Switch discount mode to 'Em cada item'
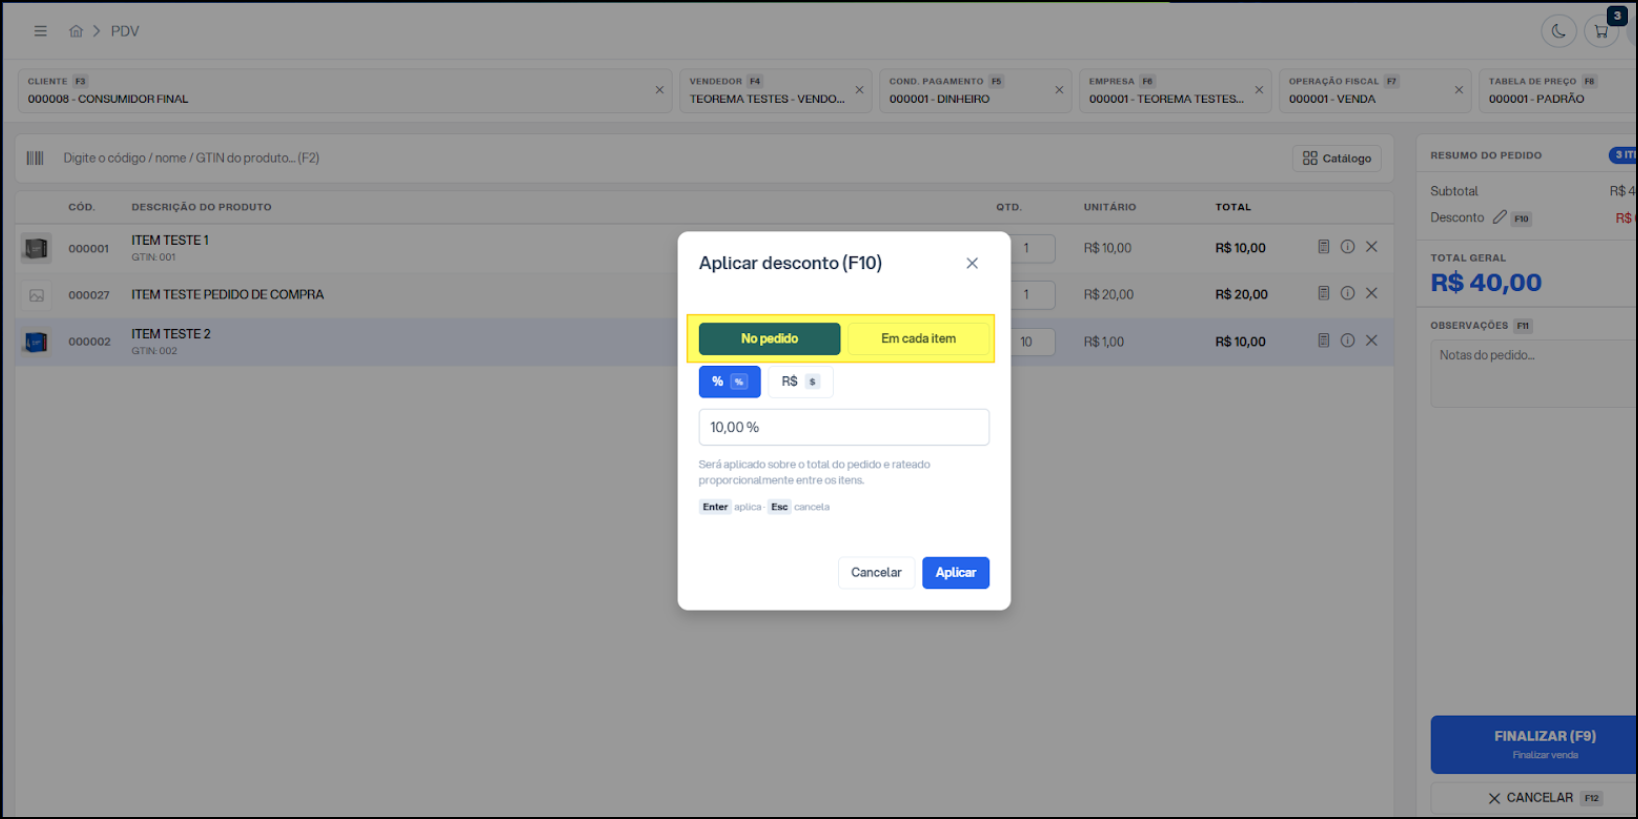 coord(918,339)
